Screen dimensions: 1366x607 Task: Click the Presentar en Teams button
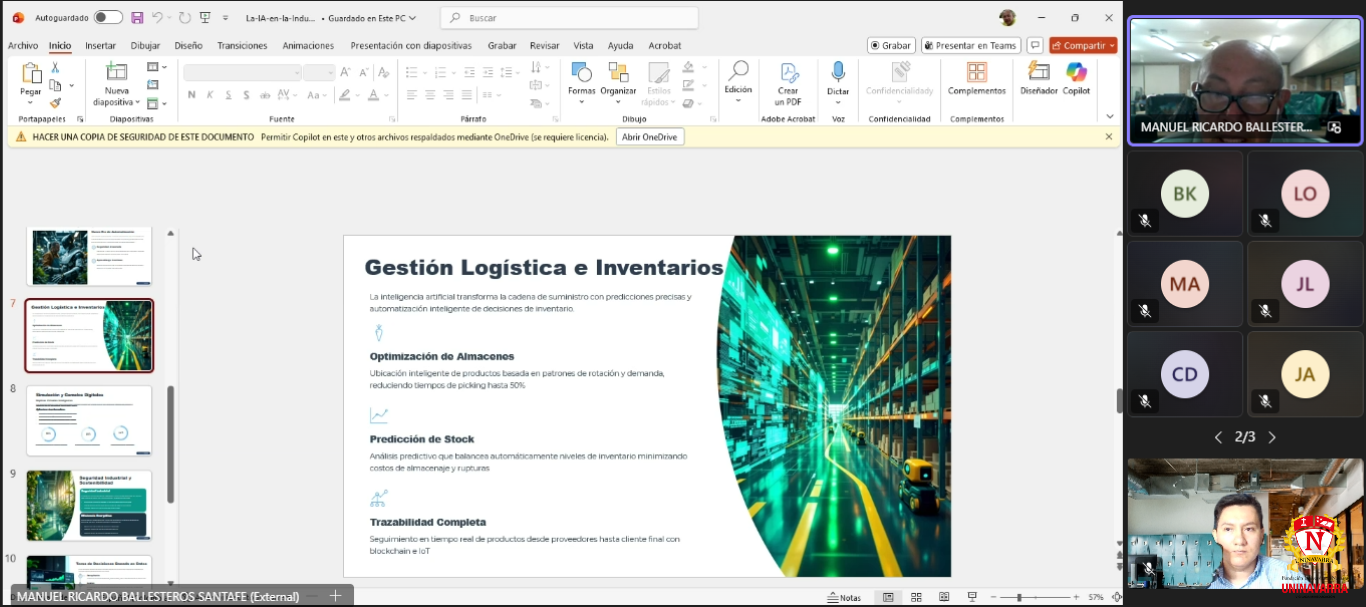969,46
